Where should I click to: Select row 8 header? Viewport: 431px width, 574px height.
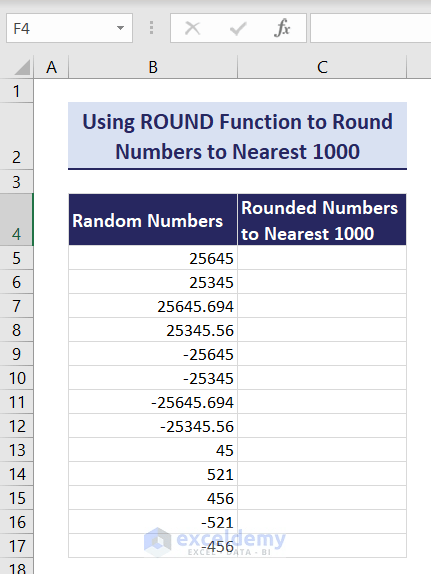click(x=16, y=330)
